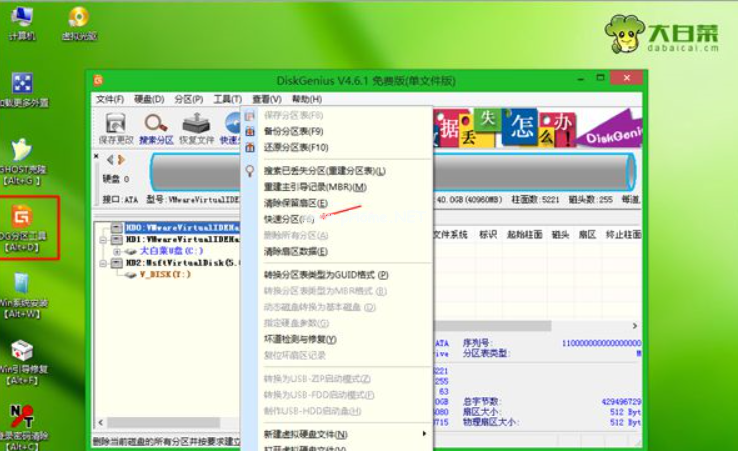
Task: Open the 计算机 (Computer) desktop icon
Action: pos(21,20)
